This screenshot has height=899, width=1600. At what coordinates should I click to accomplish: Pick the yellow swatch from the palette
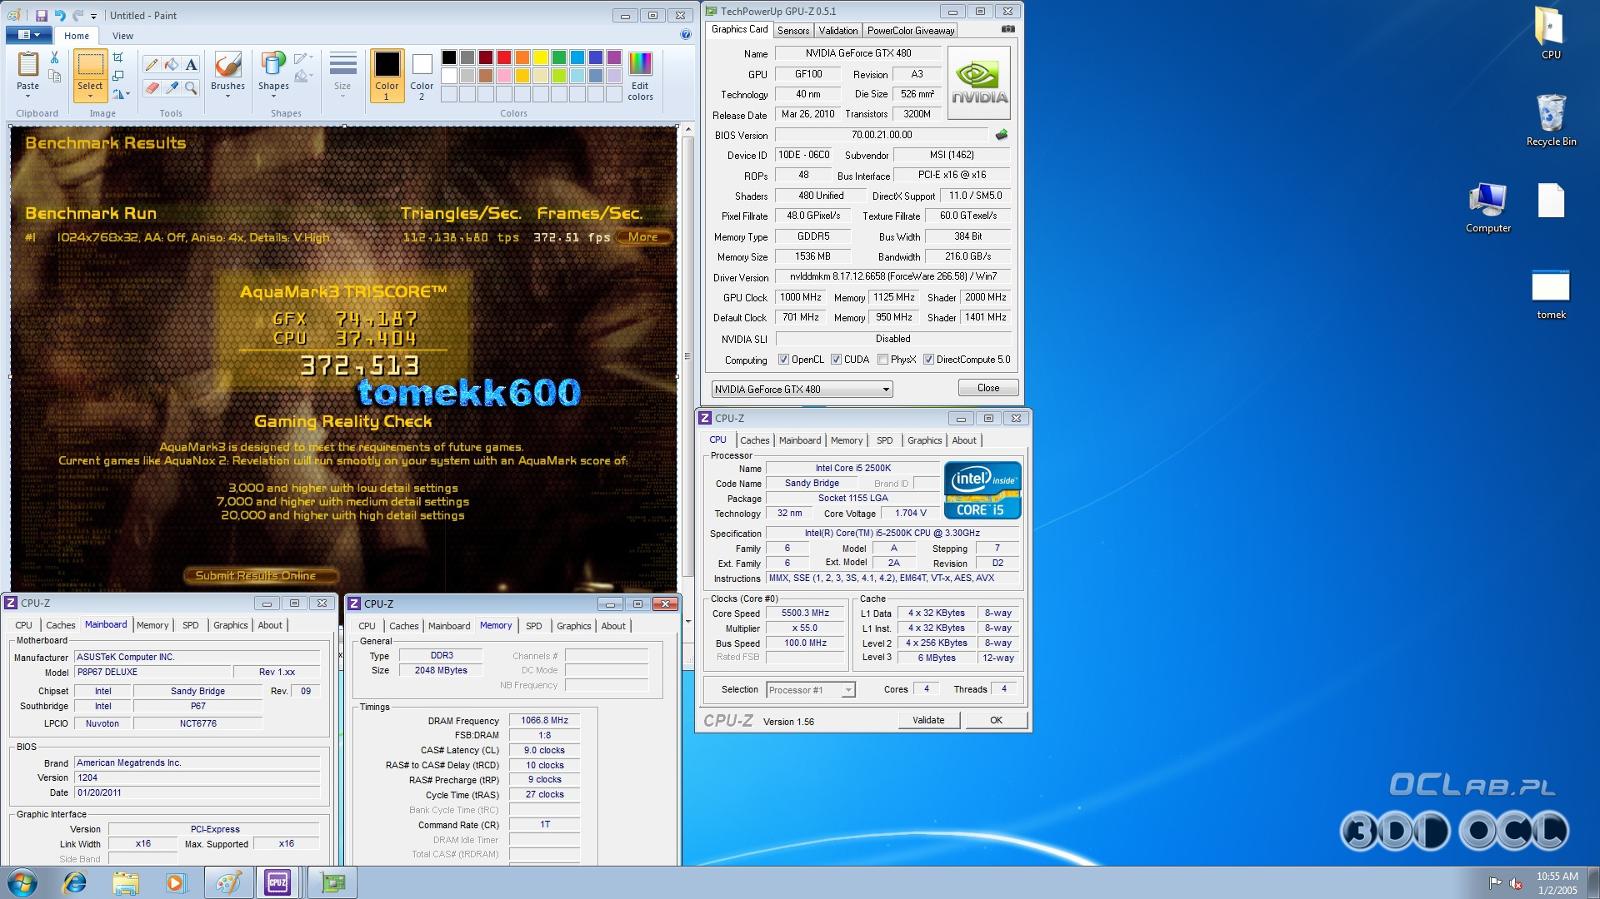pyautogui.click(x=540, y=58)
